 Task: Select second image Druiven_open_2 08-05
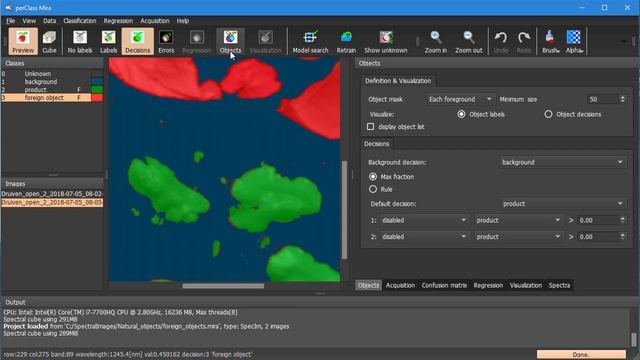pos(52,202)
